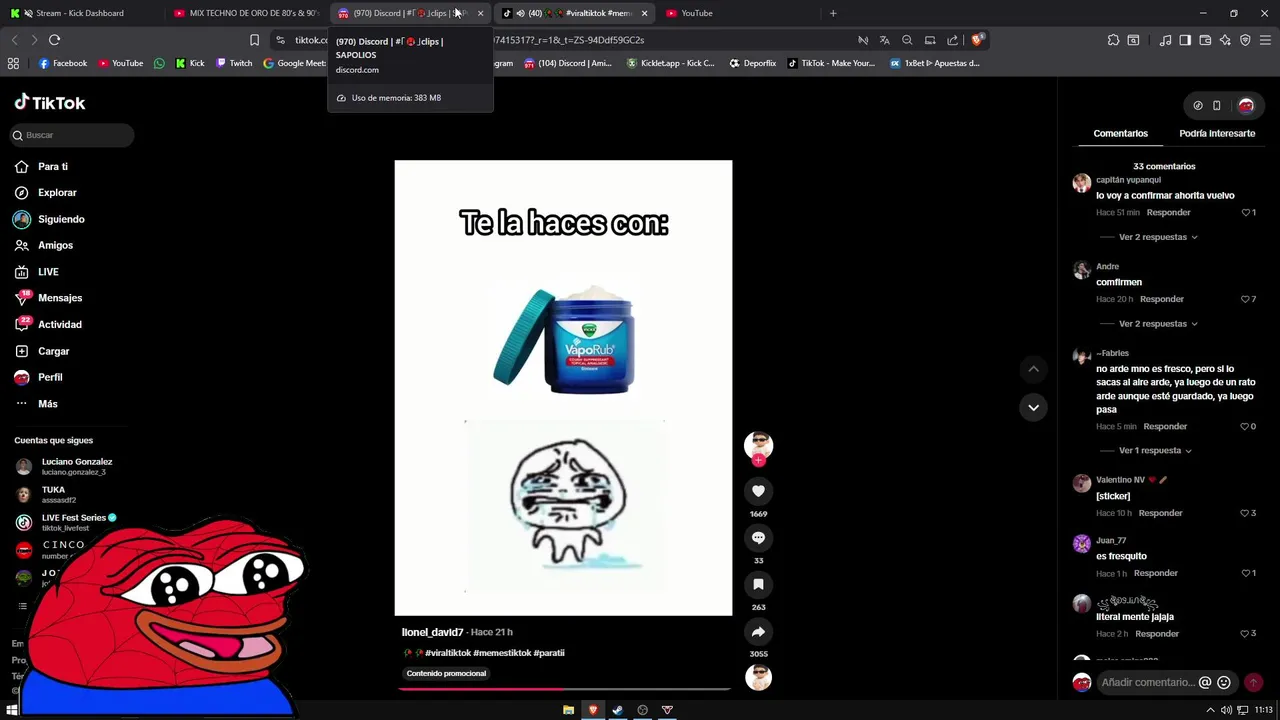Switch to the 'Podría interesarte' tab
The width and height of the screenshot is (1280, 720).
1217,133
